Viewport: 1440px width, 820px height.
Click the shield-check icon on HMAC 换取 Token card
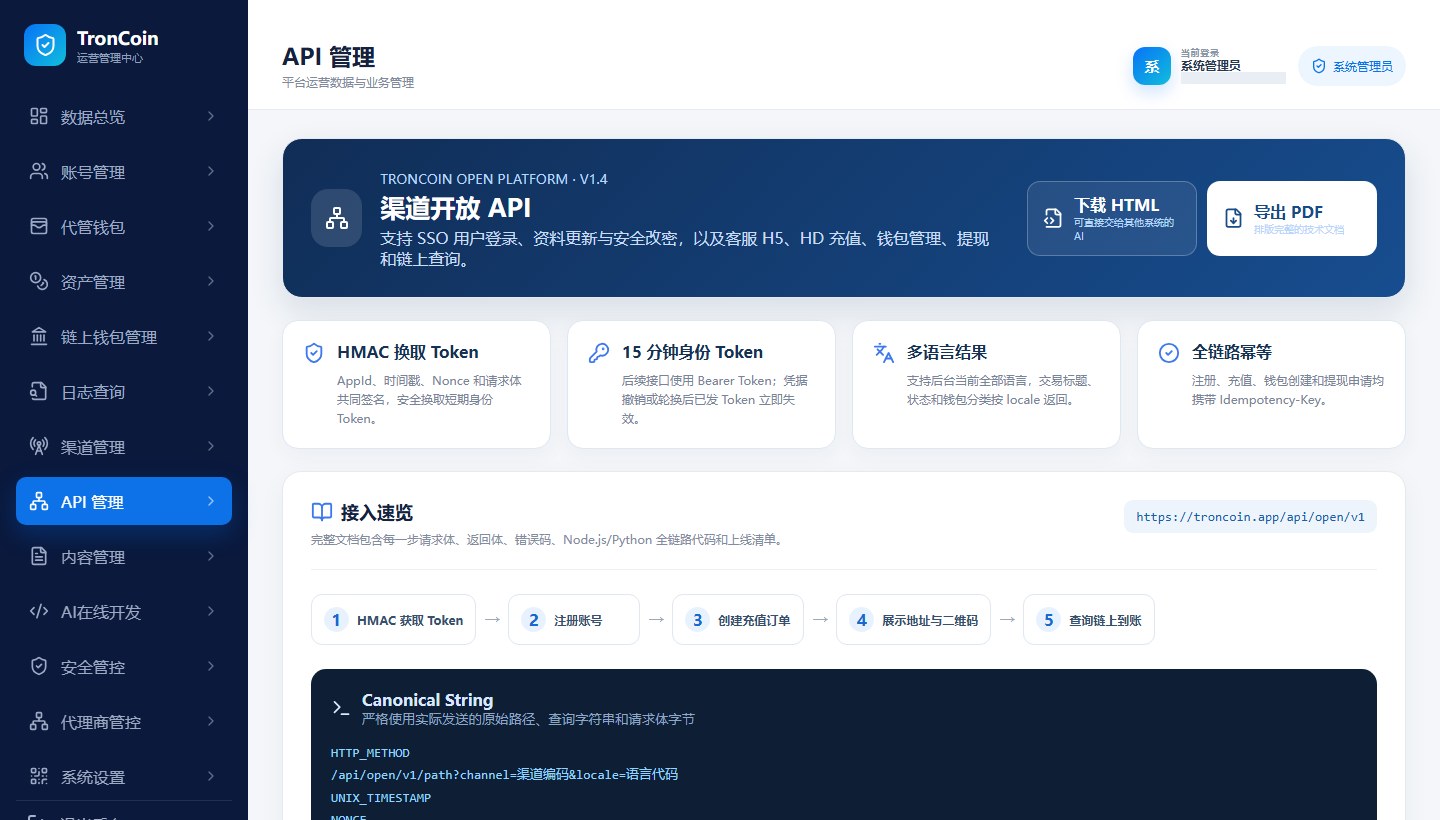314,352
